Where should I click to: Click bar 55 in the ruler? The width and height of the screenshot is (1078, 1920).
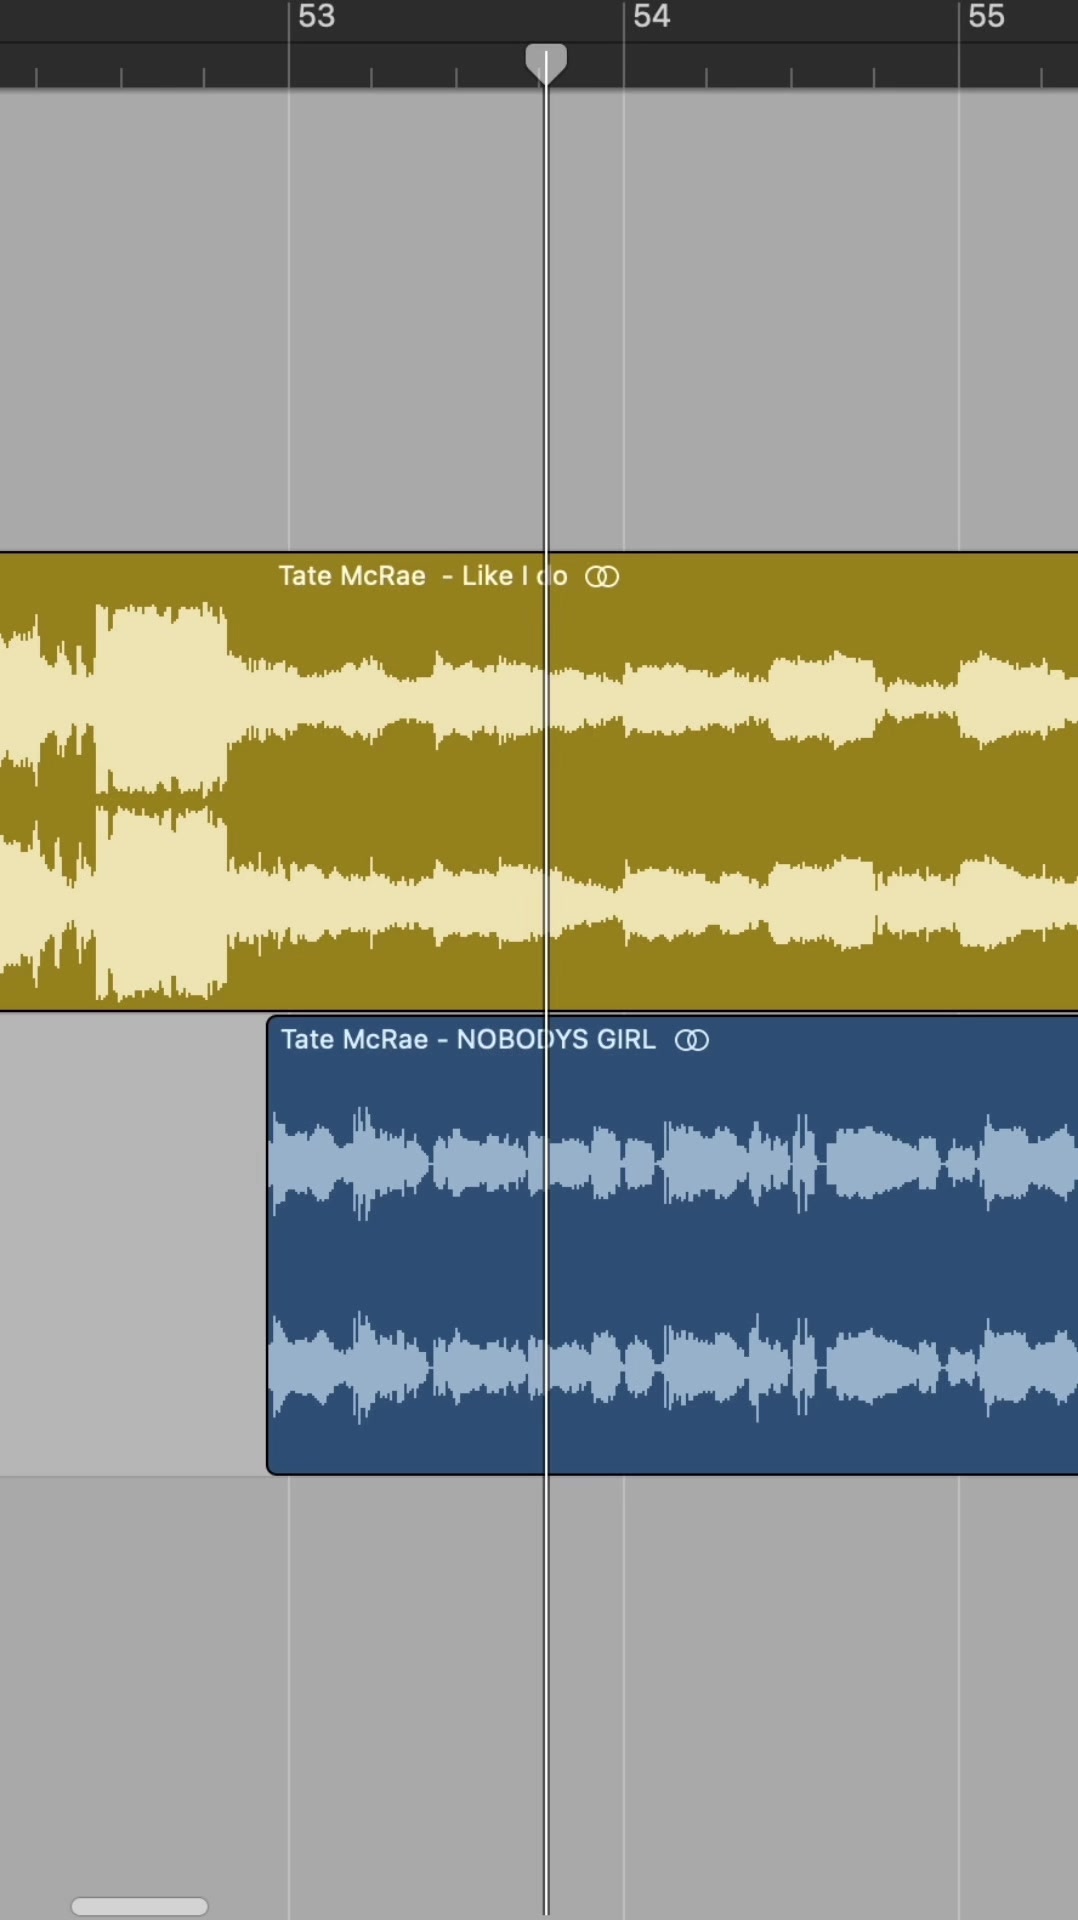tap(986, 16)
